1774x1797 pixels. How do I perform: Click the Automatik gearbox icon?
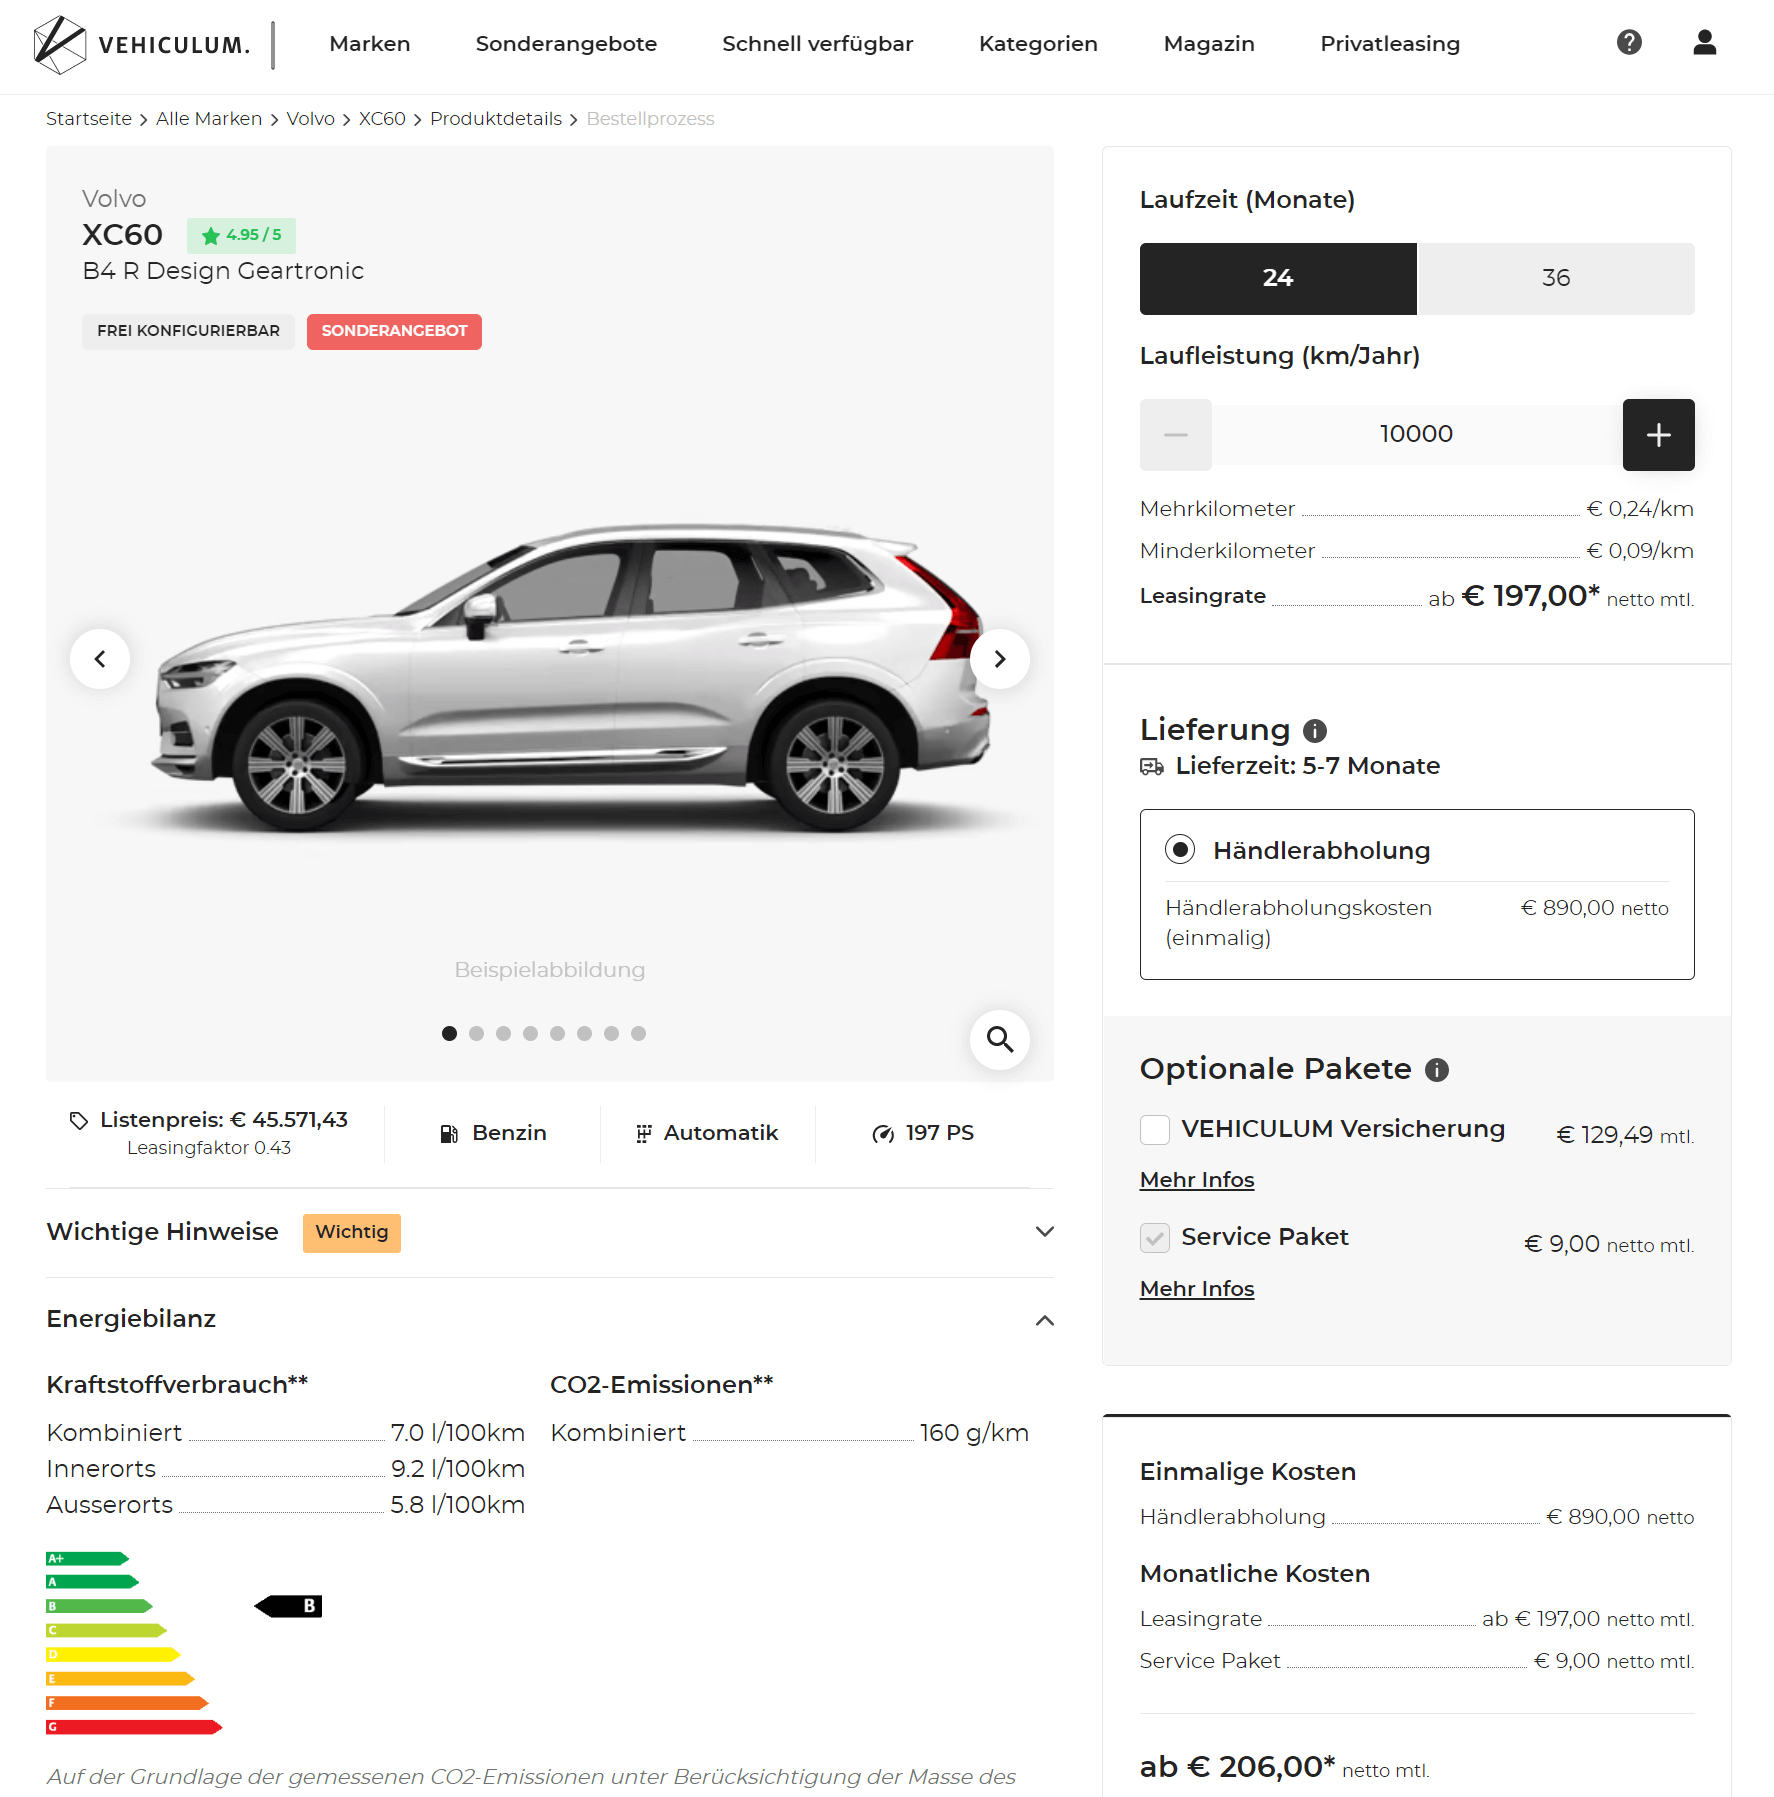644,1133
